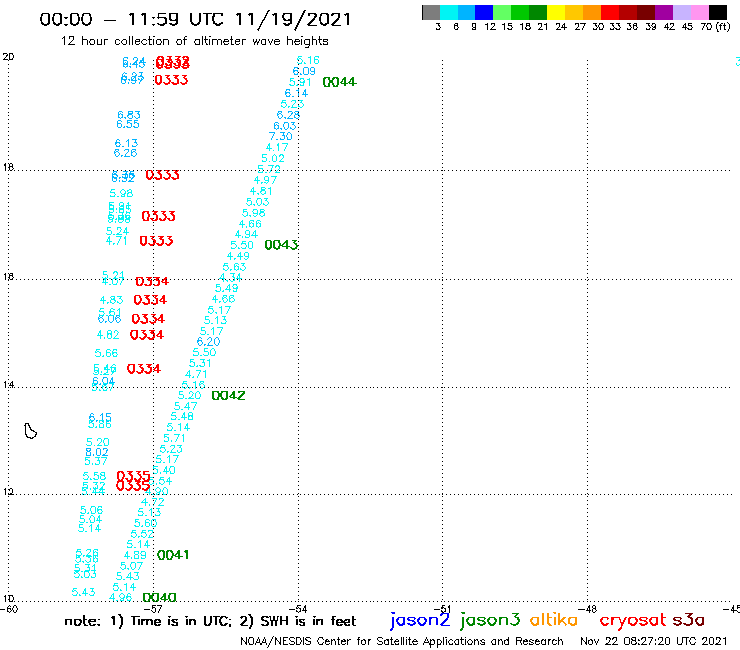Click the -54 longitude axis label
The height and width of the screenshot is (650, 740).
click(x=298, y=609)
